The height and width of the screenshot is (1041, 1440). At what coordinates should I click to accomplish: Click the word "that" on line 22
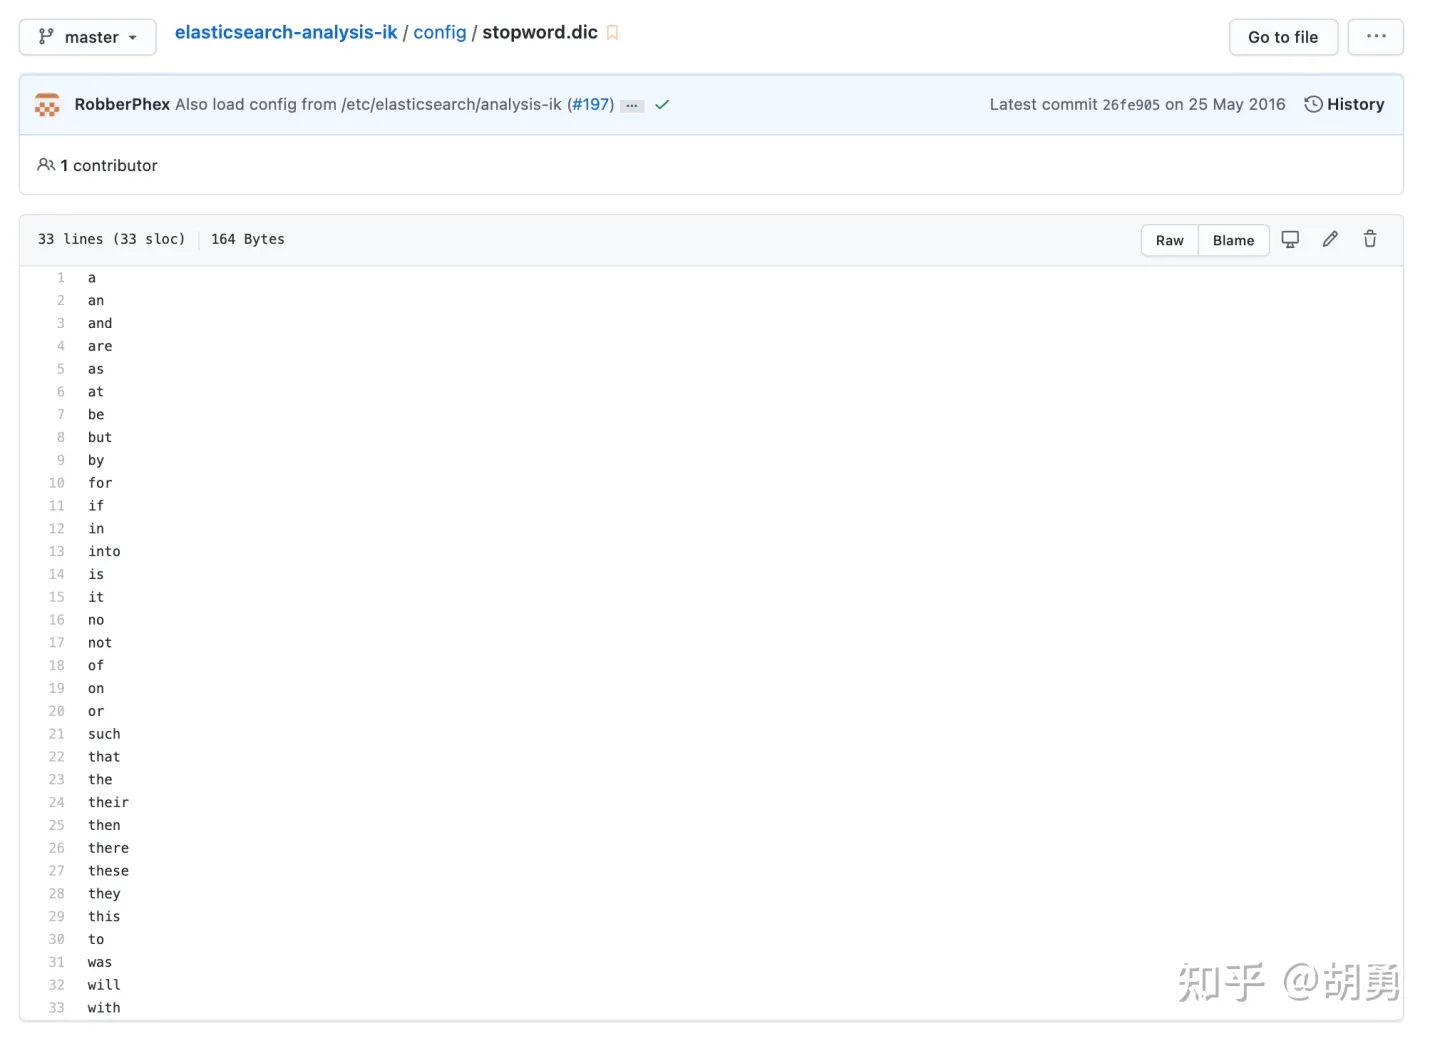(x=104, y=757)
